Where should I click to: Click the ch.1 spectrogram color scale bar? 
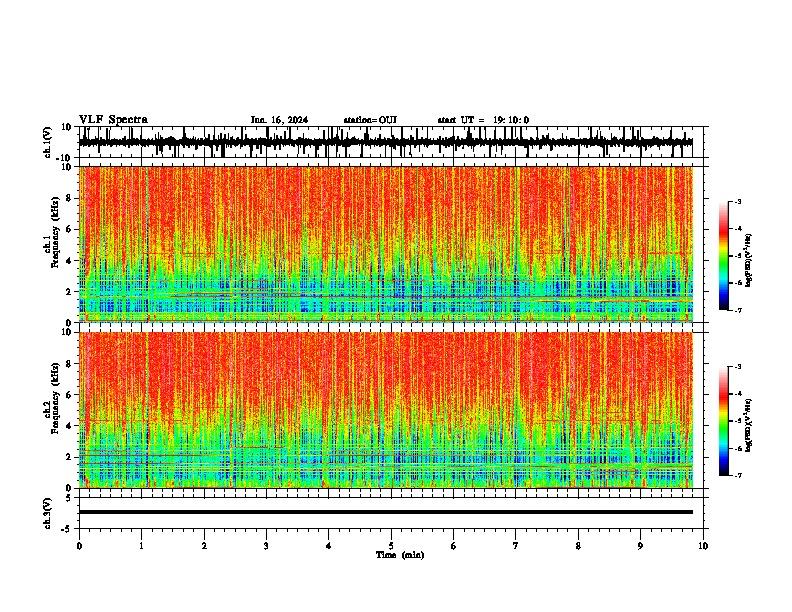click(723, 256)
